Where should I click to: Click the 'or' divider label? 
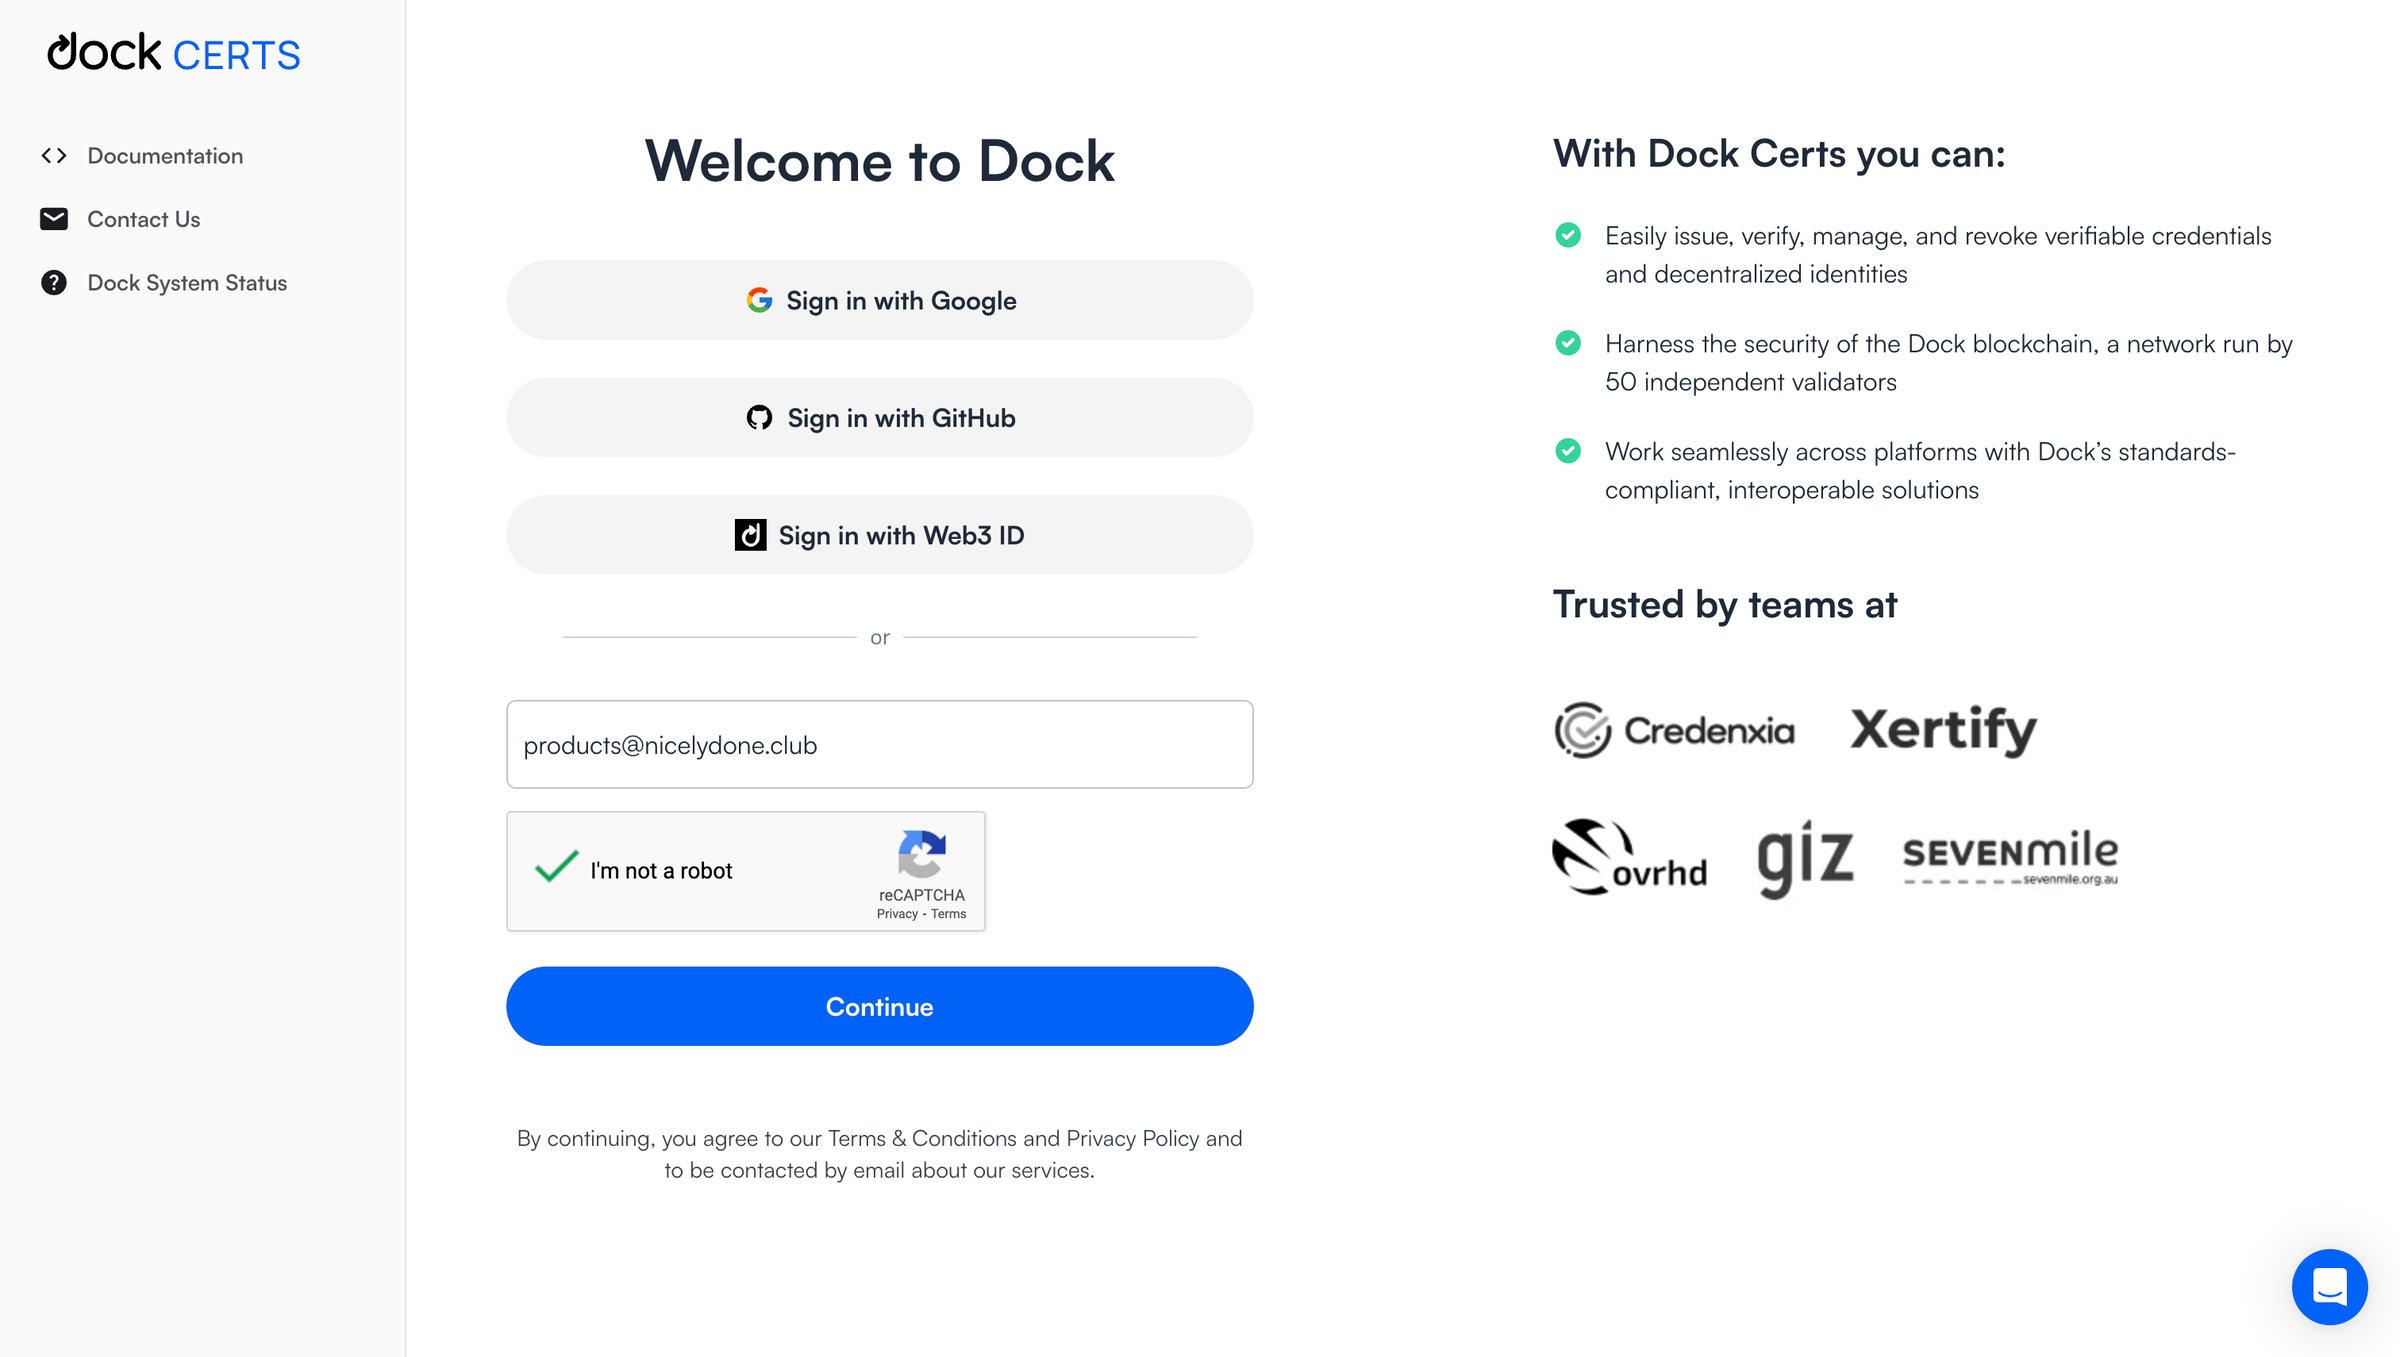[880, 637]
